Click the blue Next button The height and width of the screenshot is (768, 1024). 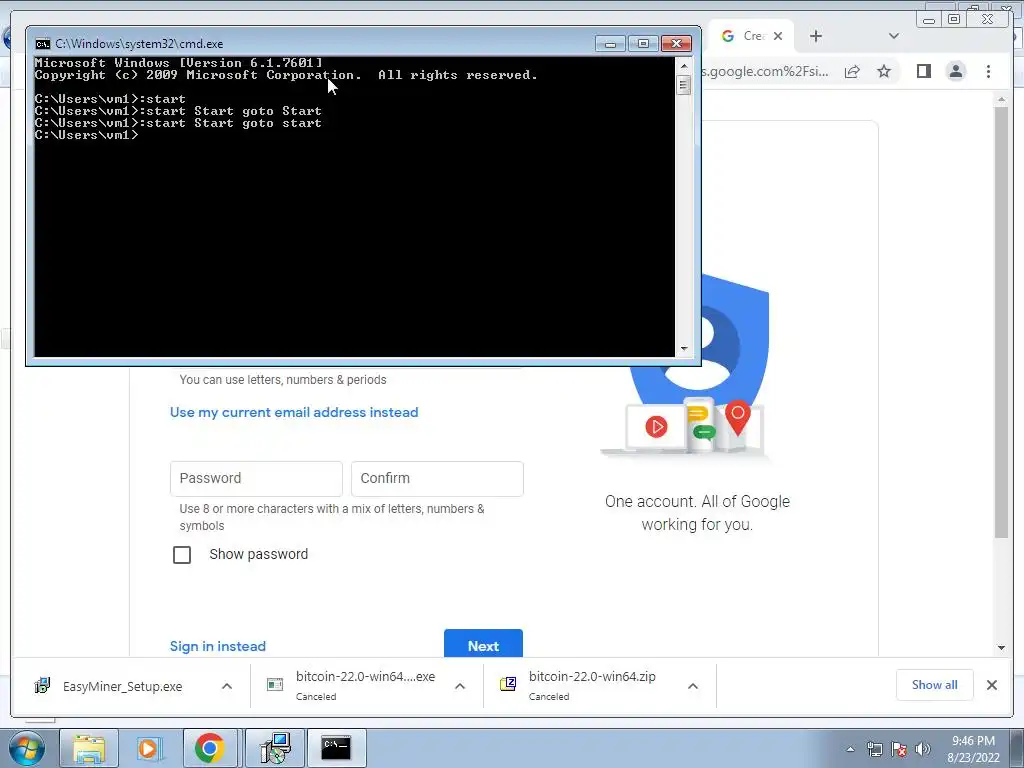click(x=483, y=645)
